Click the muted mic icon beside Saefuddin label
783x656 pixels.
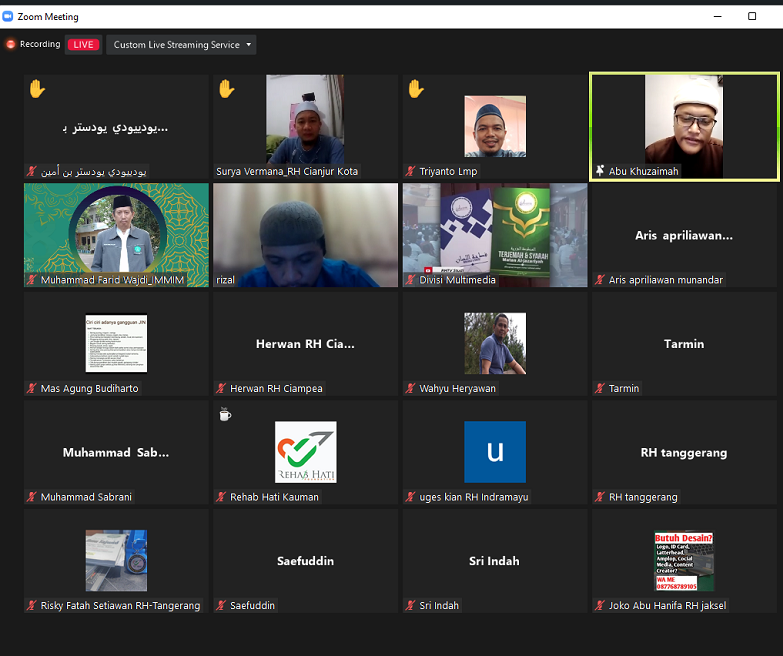click(221, 605)
